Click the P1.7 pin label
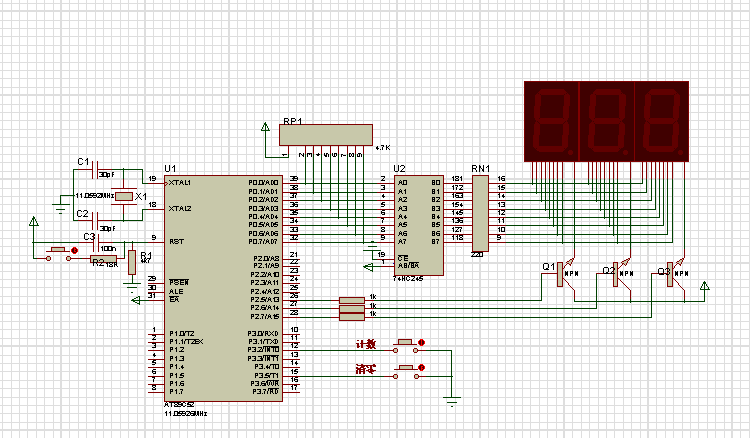The image size is (750, 438). [x=176, y=392]
